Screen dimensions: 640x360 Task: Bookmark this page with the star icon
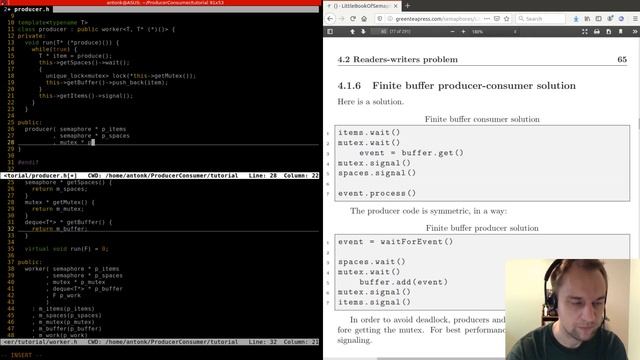[507, 19]
